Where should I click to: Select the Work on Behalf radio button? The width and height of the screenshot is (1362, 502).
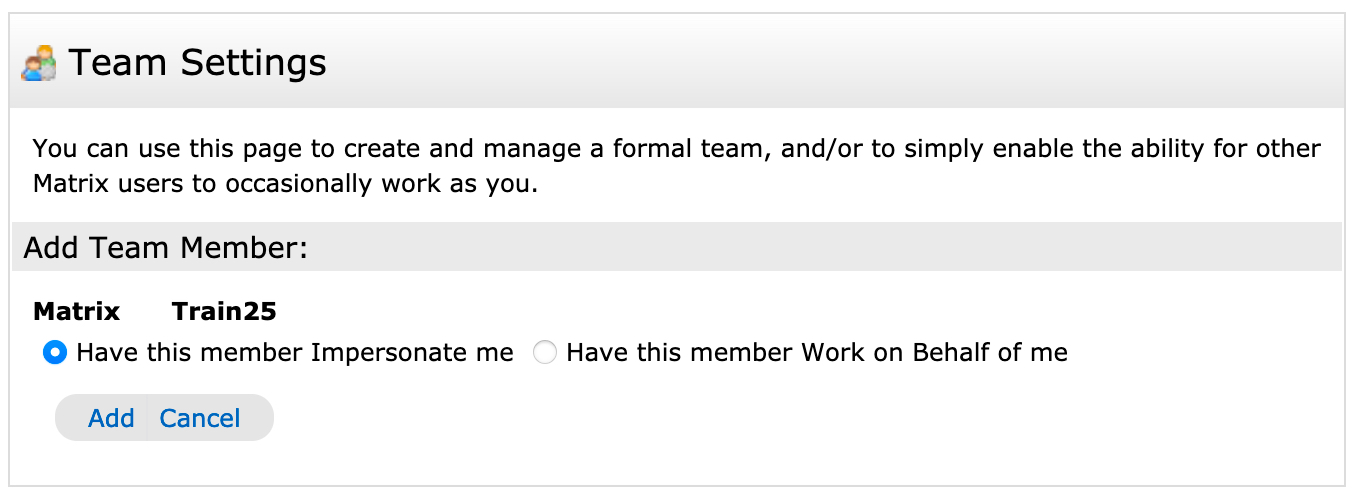(x=545, y=353)
